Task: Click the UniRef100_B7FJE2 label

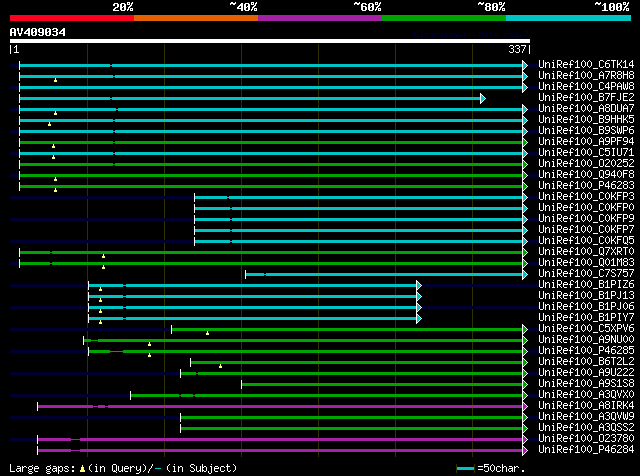Action: [x=586, y=98]
